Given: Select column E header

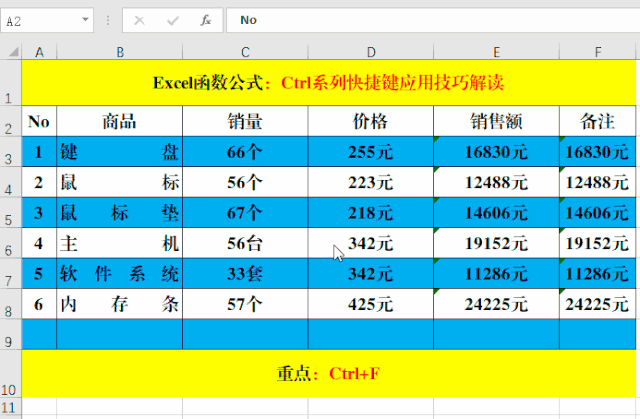Looking at the screenshot, I should (x=496, y=52).
